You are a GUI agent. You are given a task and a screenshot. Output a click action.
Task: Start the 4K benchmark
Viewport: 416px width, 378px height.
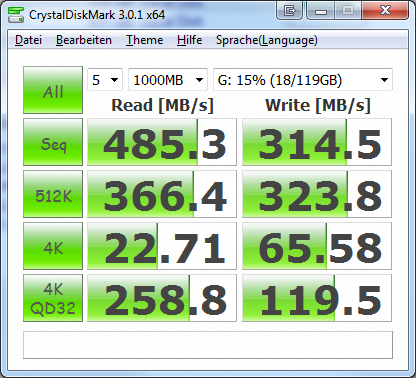(53, 246)
